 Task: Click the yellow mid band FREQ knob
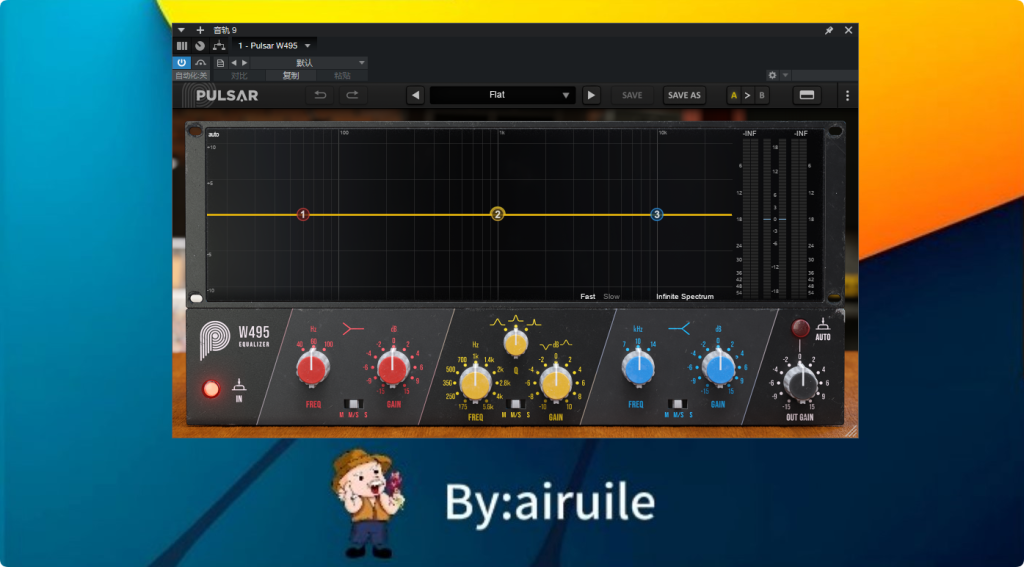(475, 383)
